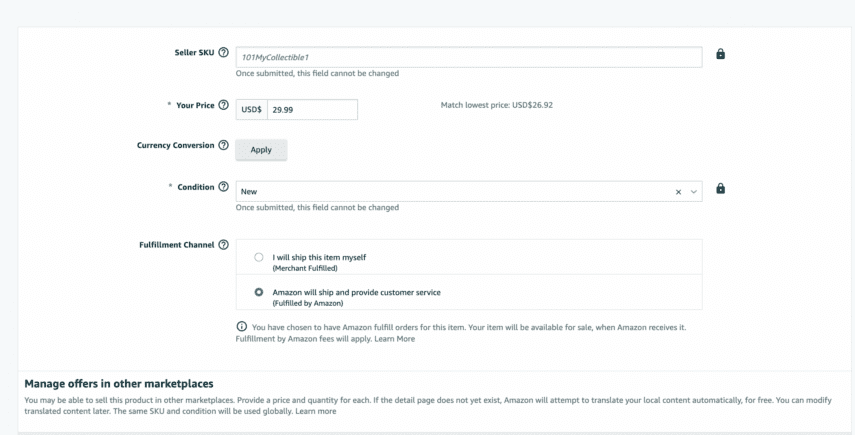Select 'Amazon will ship' fulfillment option
The image size is (855, 435).
coord(259,292)
